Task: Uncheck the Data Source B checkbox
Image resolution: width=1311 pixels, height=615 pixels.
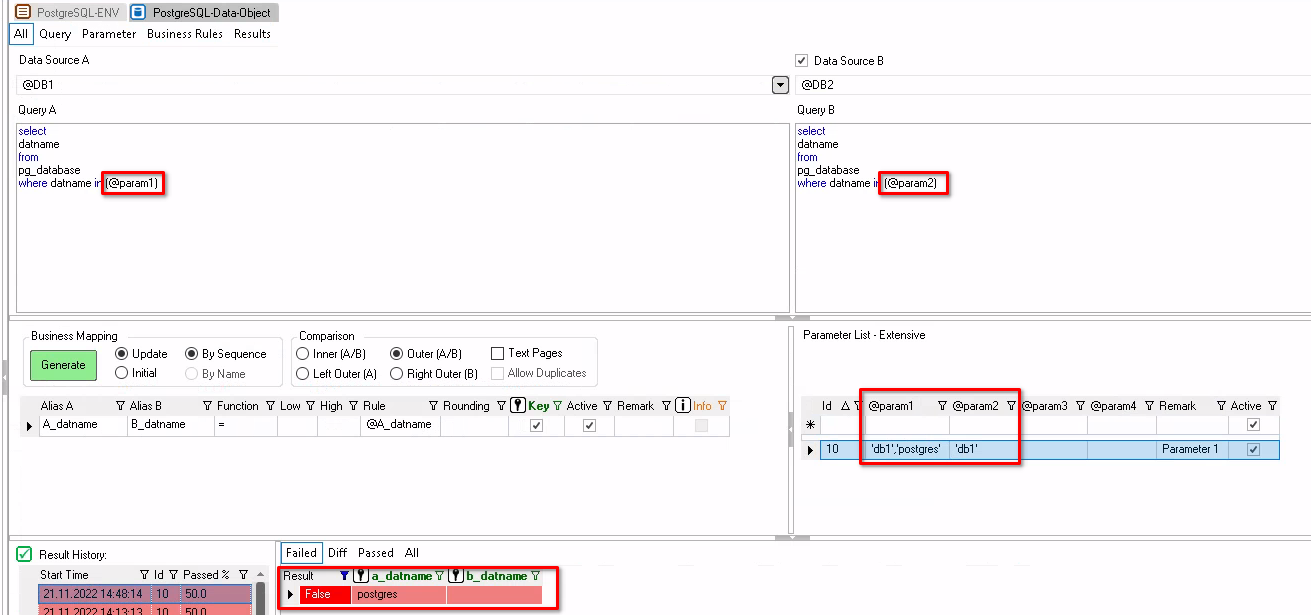Action: tap(801, 61)
